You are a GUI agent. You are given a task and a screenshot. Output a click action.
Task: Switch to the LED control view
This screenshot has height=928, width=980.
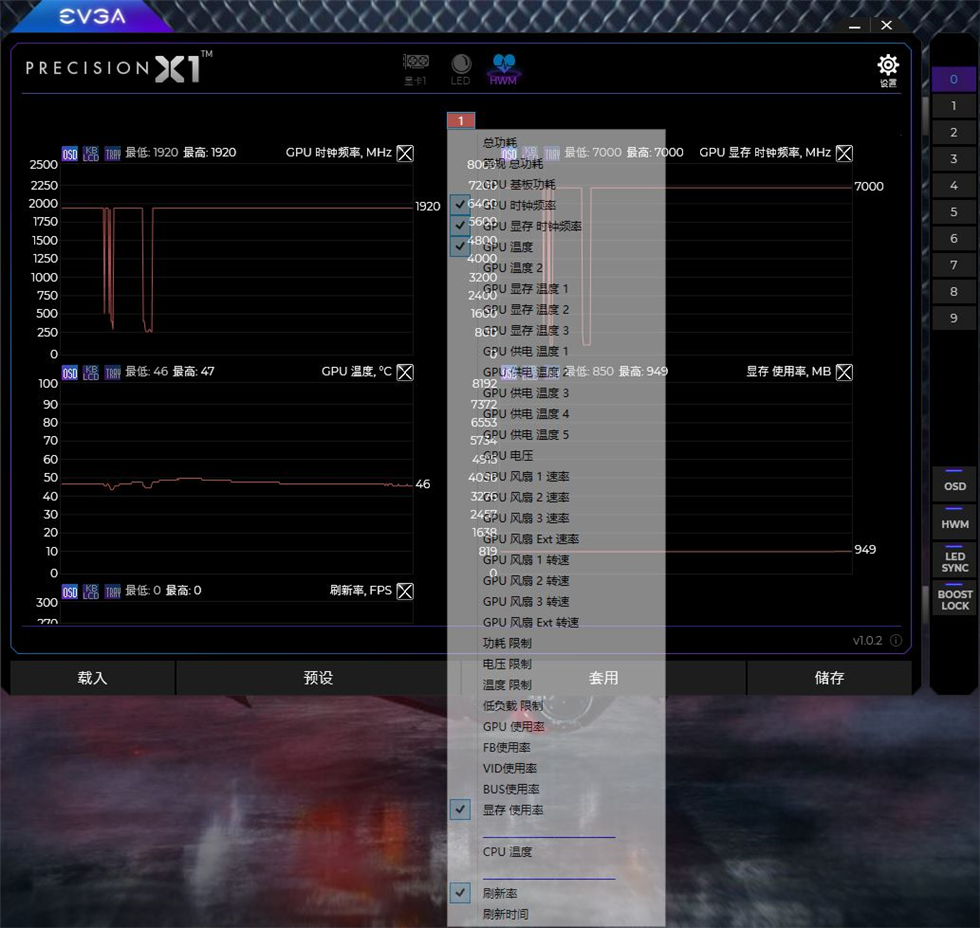click(461, 66)
